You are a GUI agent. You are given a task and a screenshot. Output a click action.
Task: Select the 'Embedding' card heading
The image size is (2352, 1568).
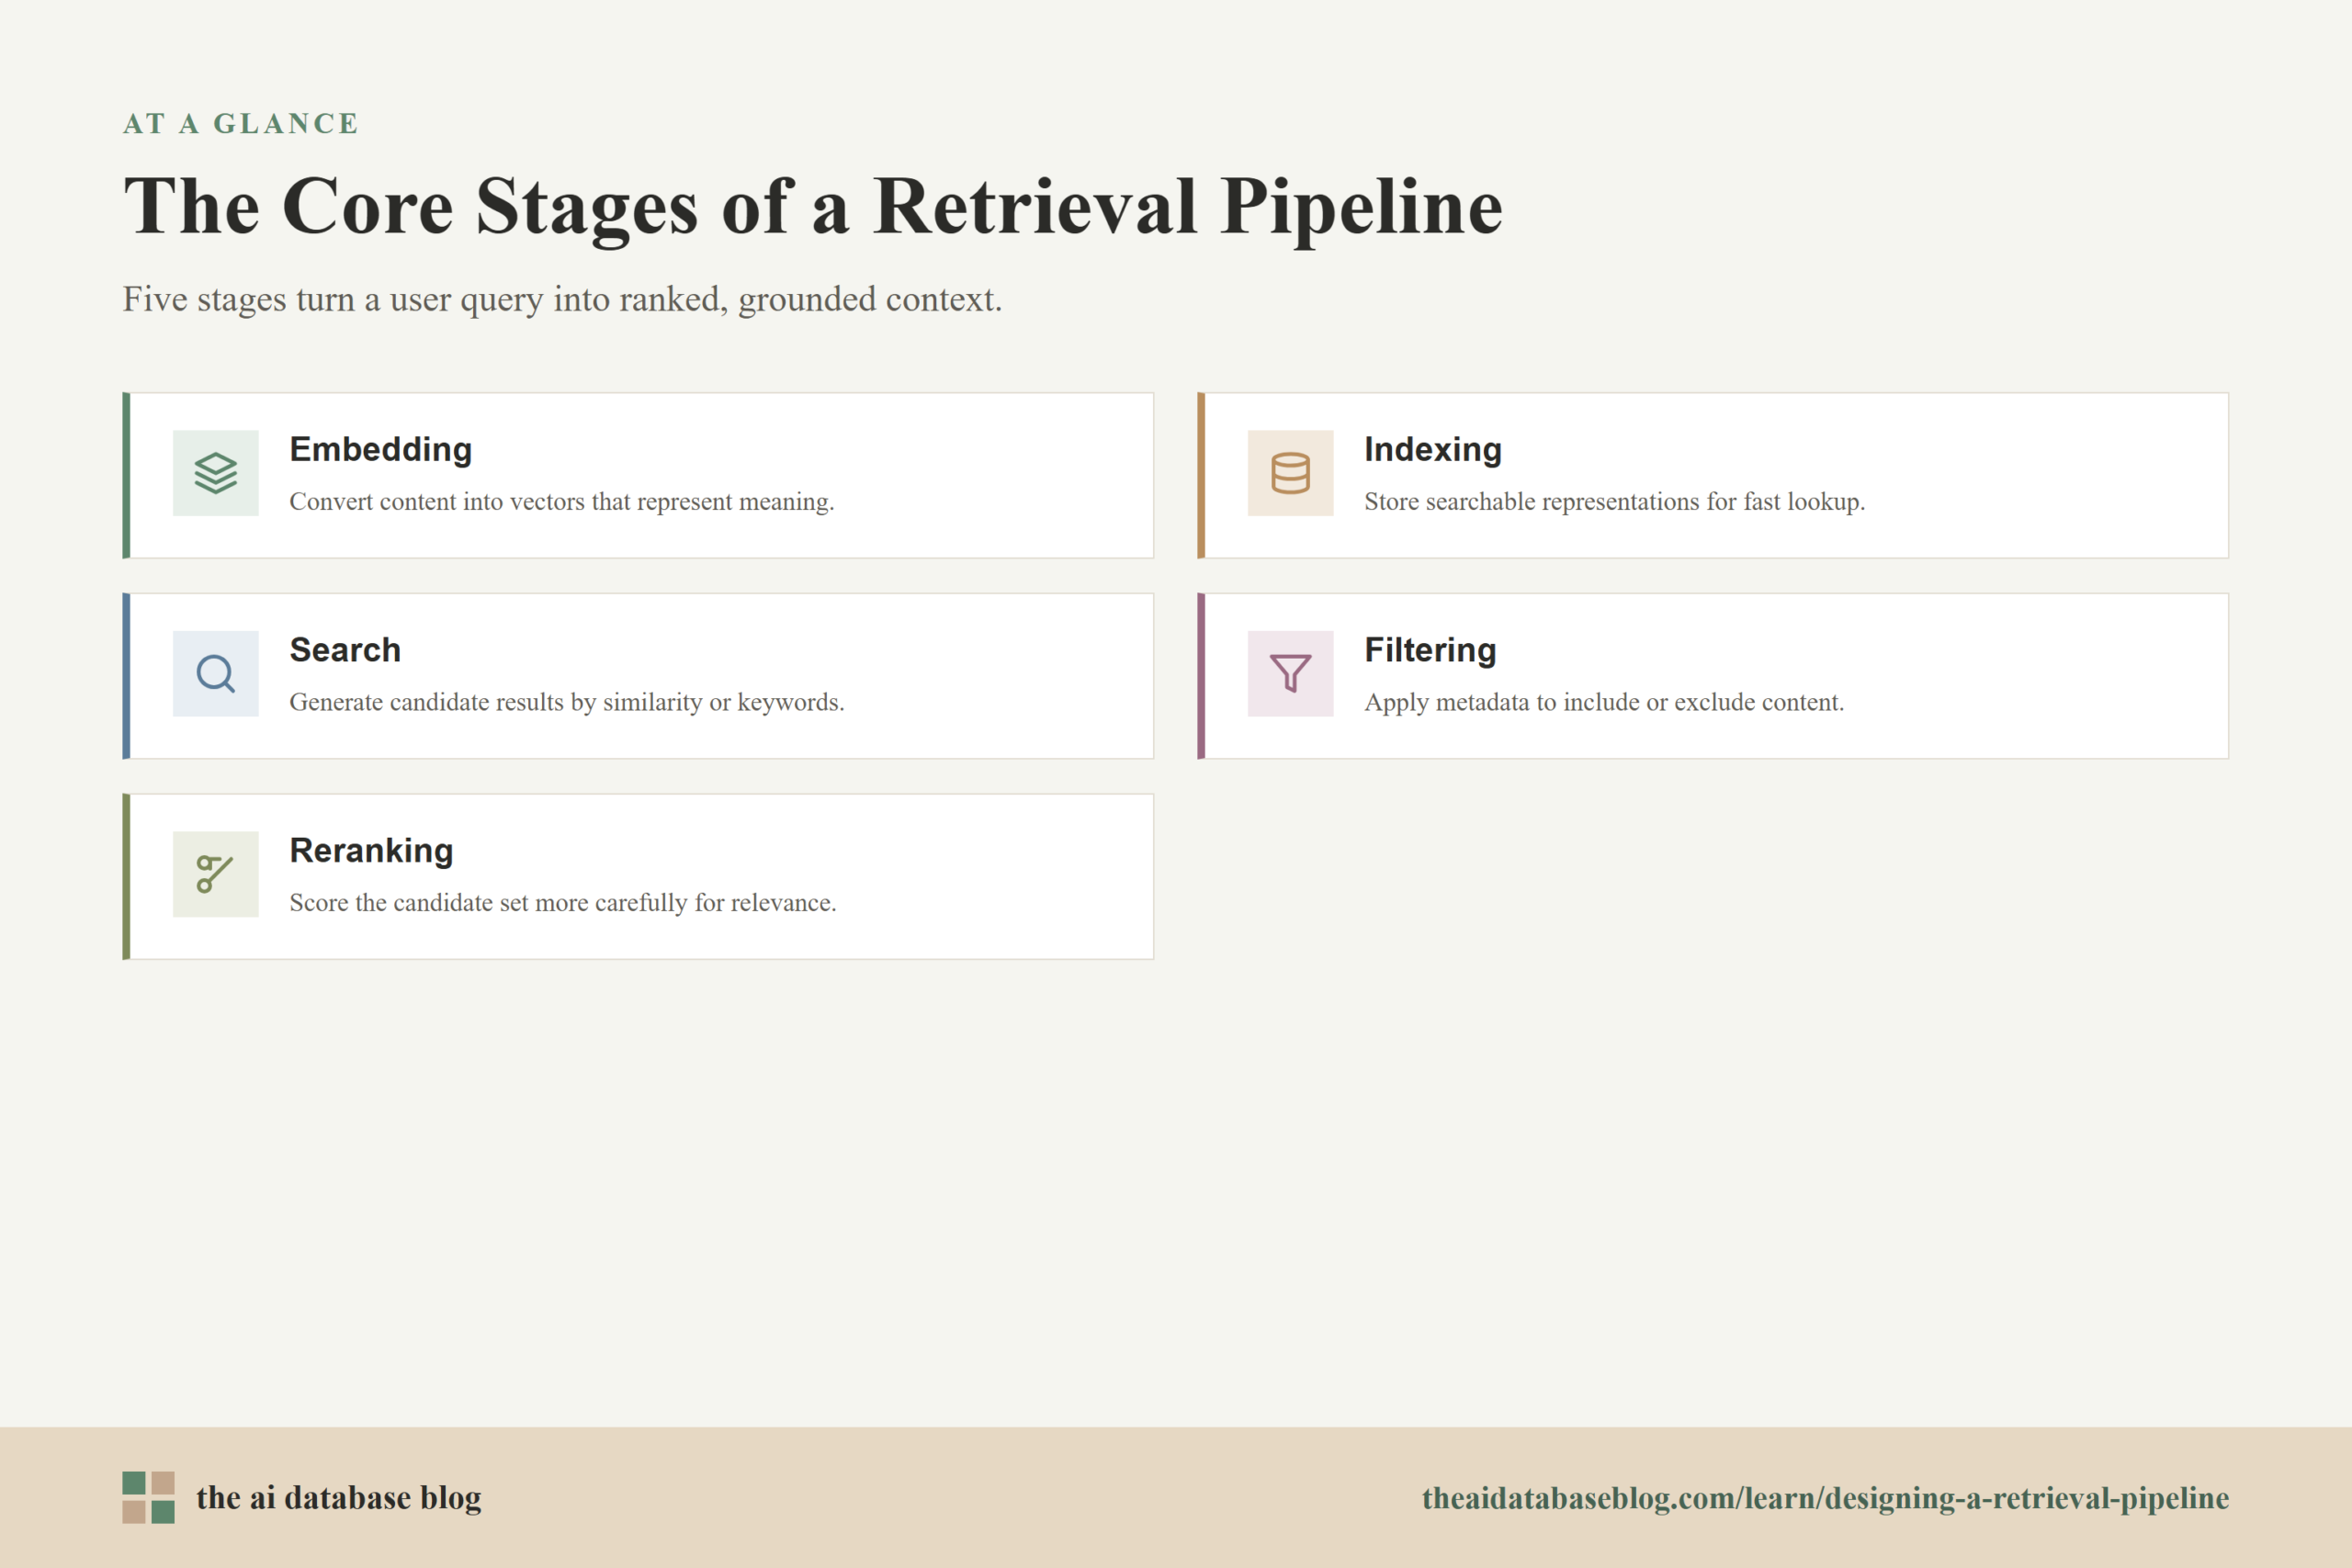tap(380, 450)
